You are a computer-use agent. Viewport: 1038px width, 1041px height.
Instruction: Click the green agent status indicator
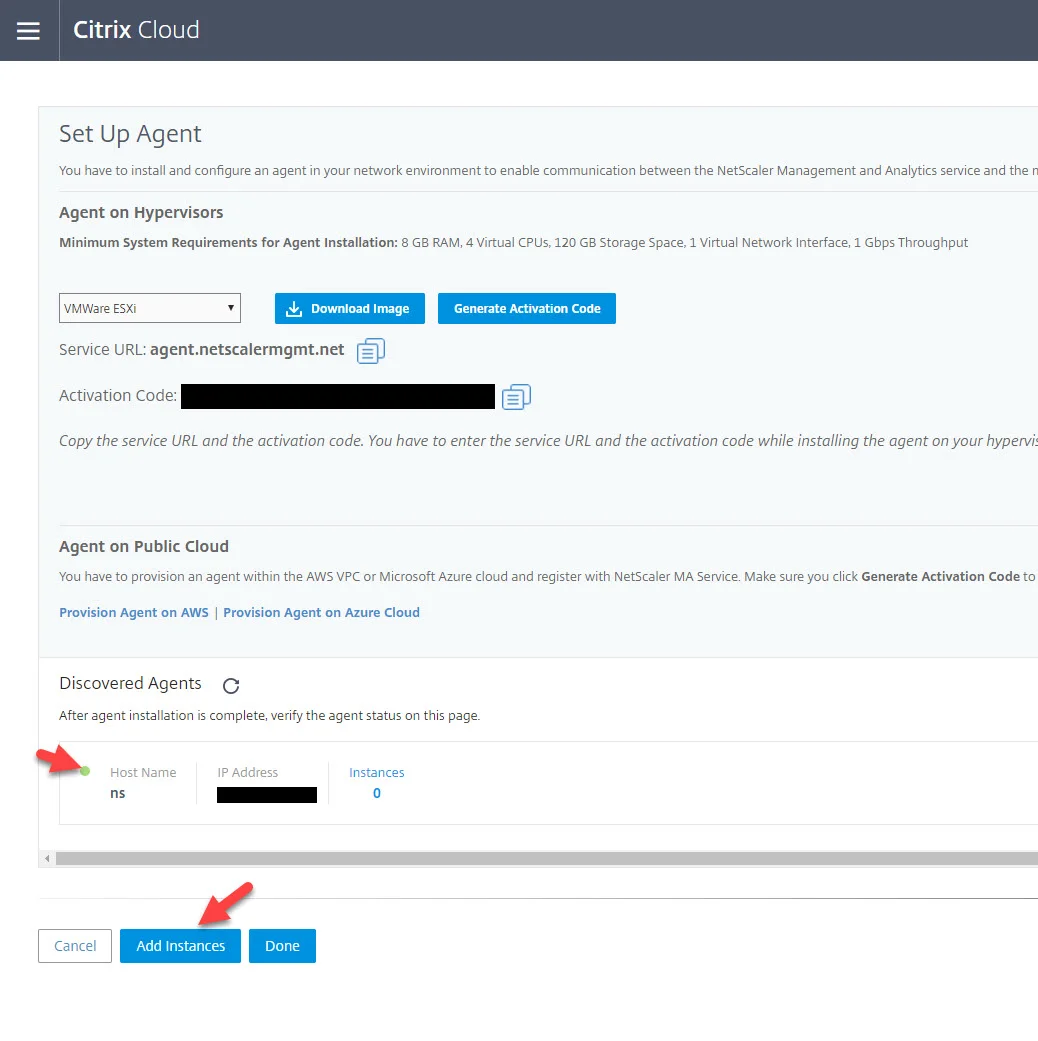(85, 771)
